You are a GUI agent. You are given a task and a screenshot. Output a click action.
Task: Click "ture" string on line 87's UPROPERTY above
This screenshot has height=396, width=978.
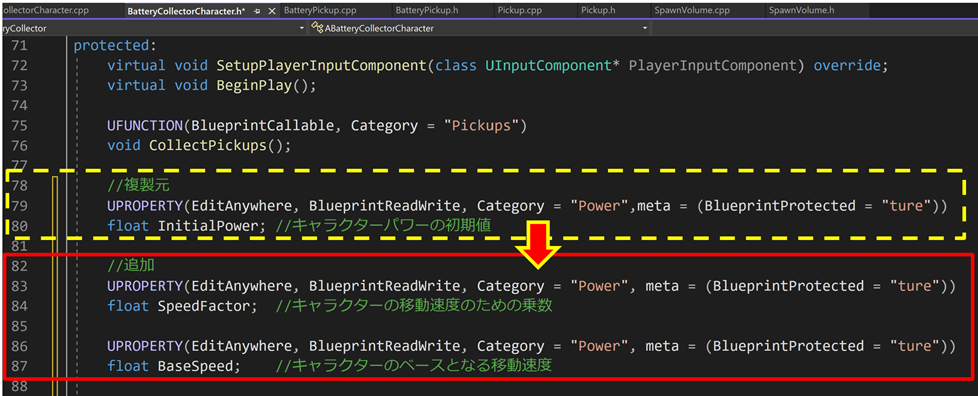point(915,346)
